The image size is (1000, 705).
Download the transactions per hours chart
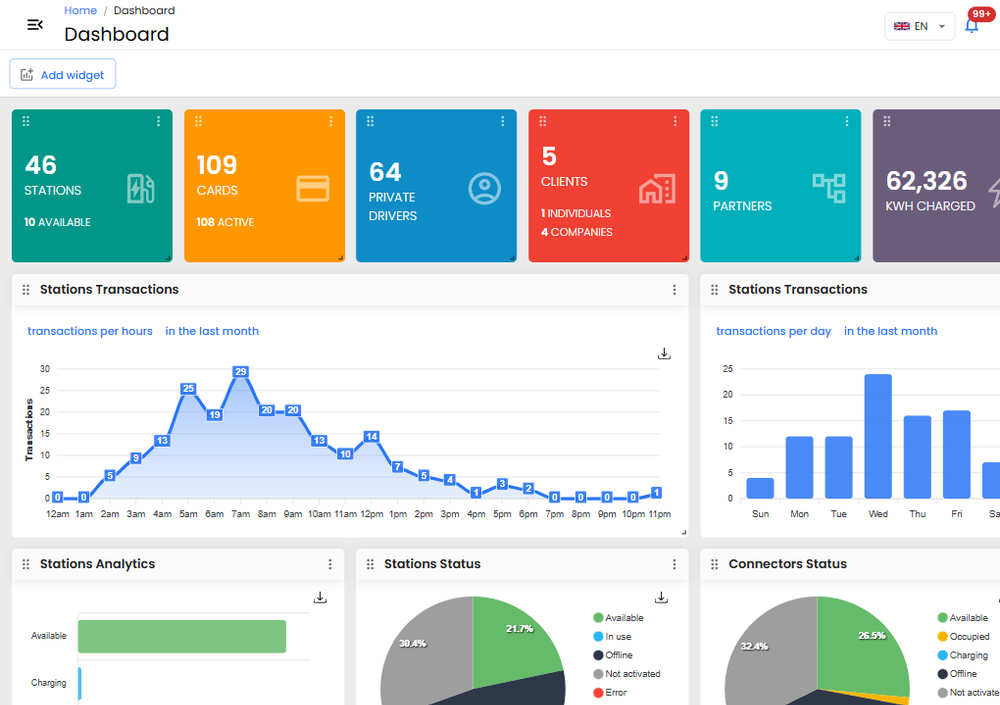(x=664, y=353)
